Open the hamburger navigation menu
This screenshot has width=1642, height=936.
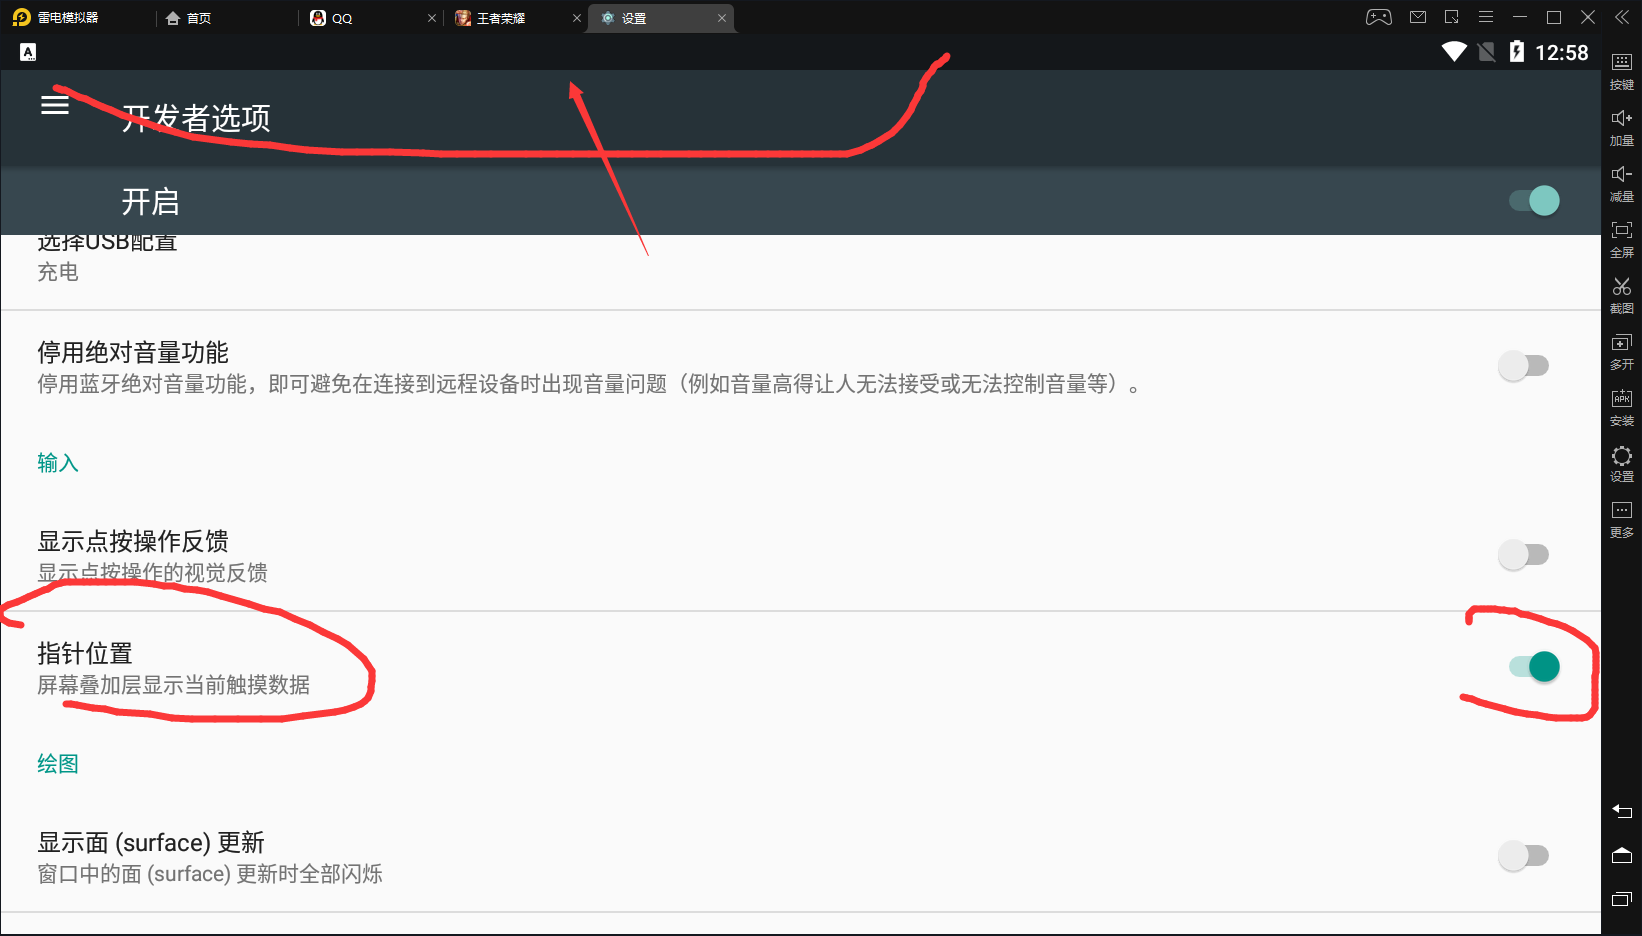click(55, 104)
